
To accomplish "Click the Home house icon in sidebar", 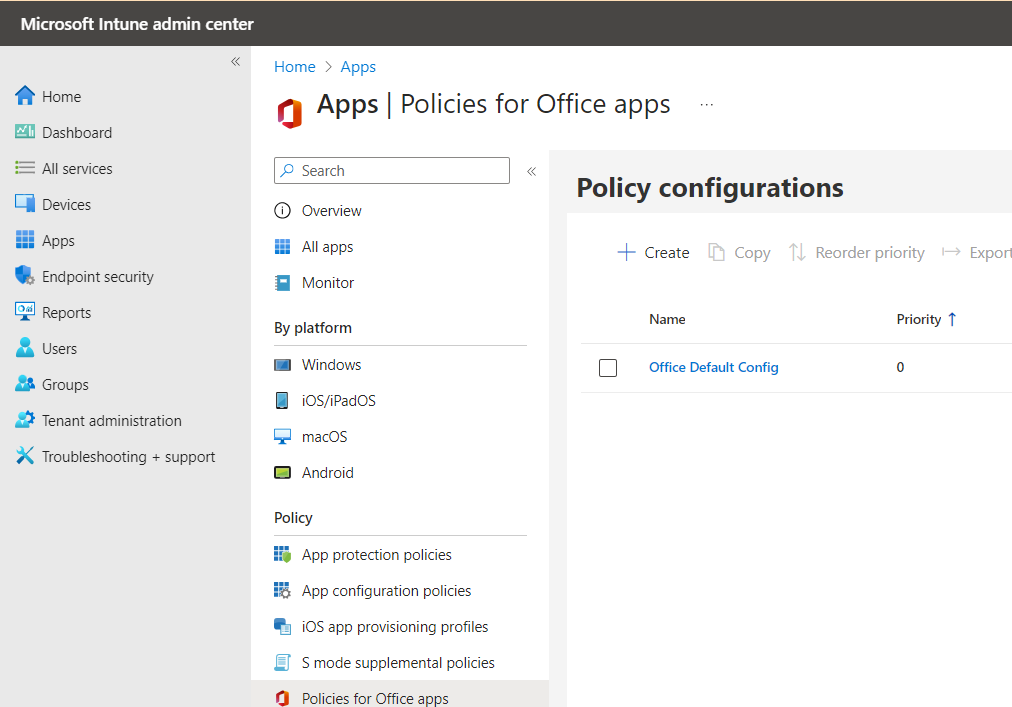I will tap(25, 96).
